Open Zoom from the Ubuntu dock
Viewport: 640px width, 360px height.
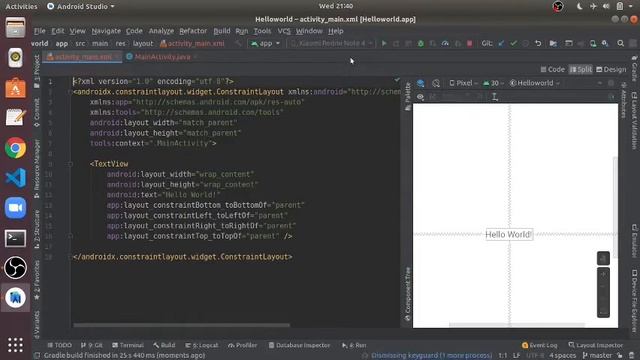16,208
